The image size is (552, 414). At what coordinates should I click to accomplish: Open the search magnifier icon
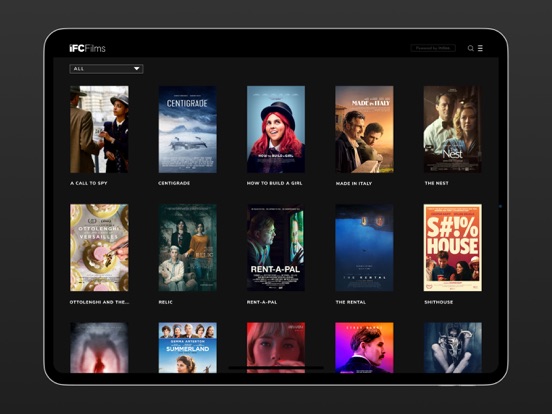tap(470, 48)
